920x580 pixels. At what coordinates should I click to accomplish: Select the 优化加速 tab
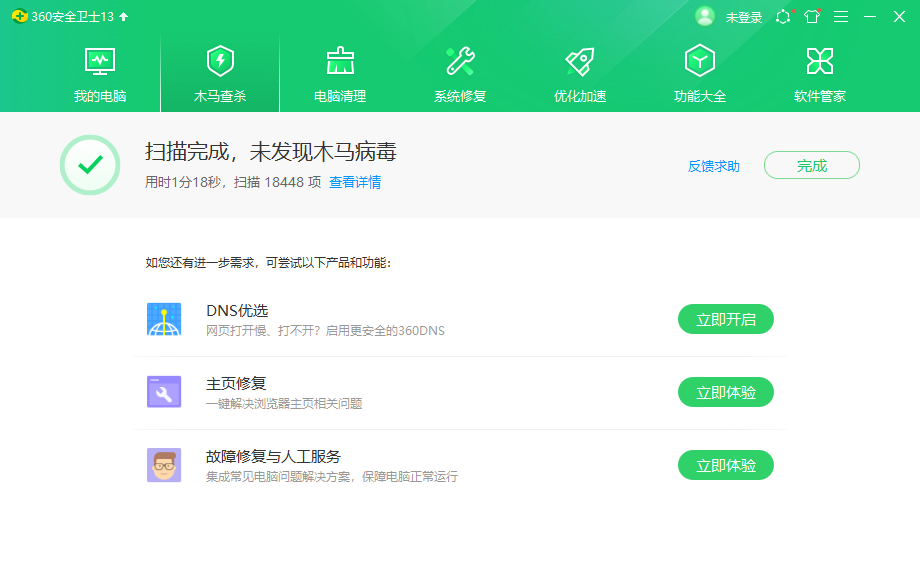click(580, 74)
